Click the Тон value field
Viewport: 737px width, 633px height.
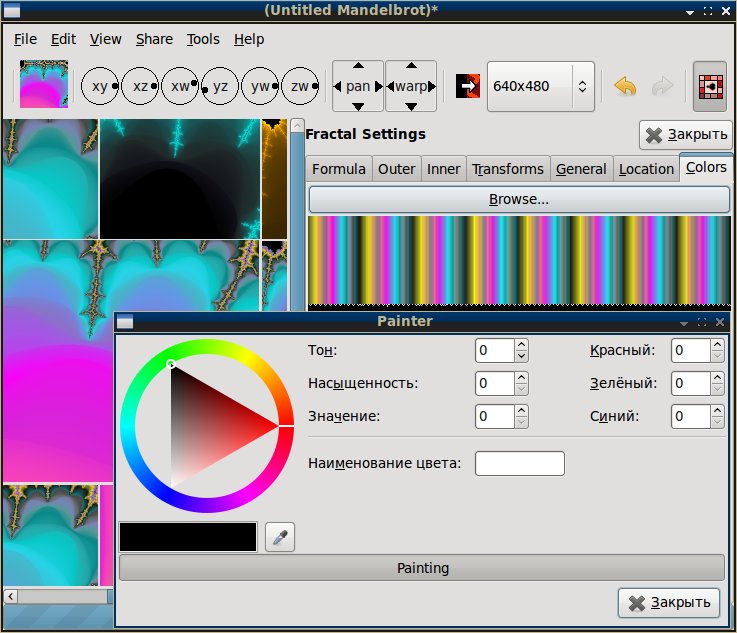pos(494,351)
